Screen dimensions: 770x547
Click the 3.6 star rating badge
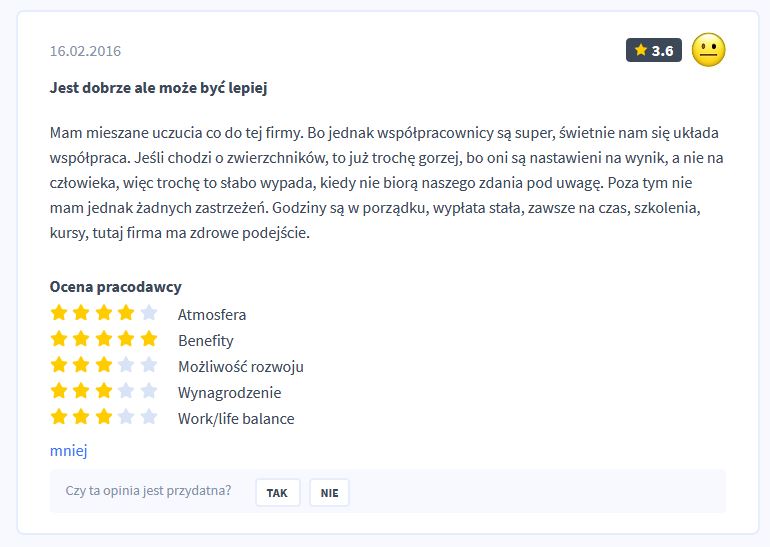point(654,50)
